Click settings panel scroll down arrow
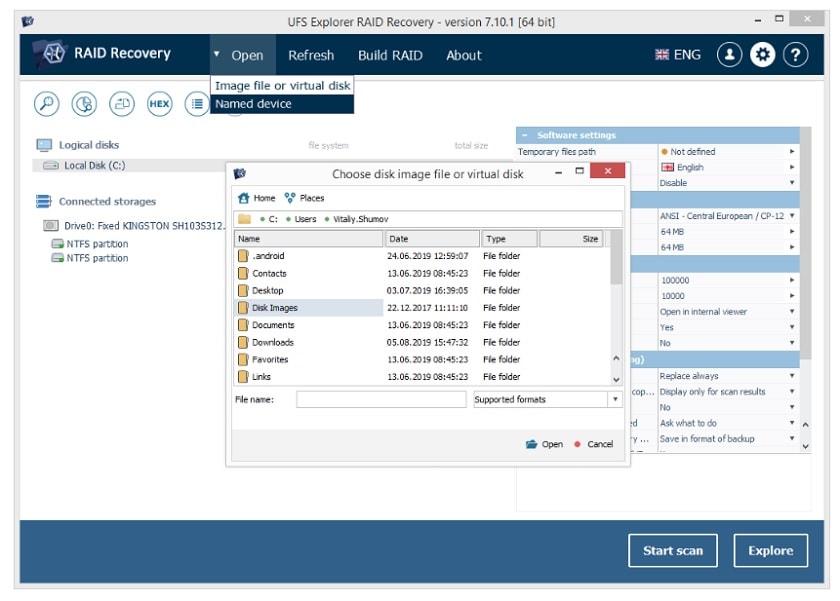 (x=805, y=446)
